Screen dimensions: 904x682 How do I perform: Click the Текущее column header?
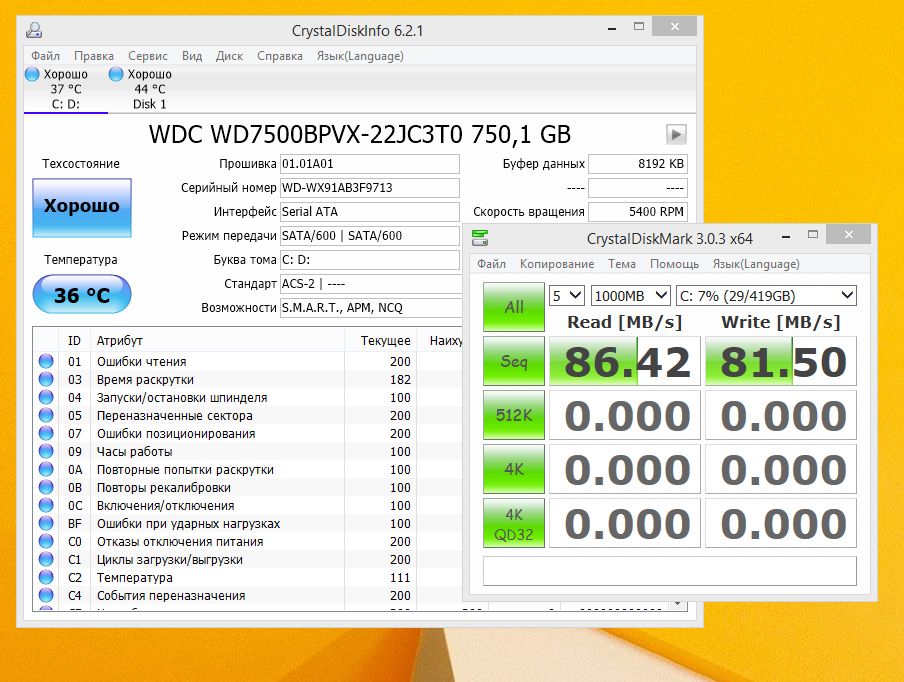click(x=380, y=341)
